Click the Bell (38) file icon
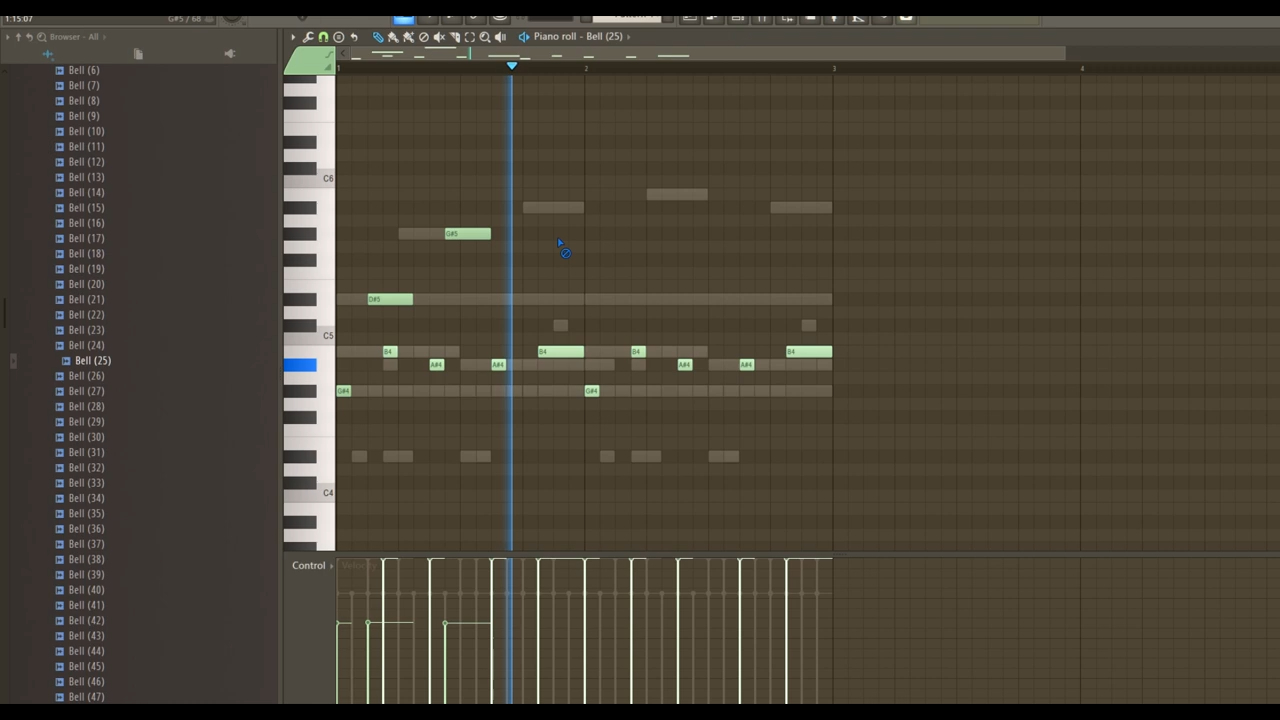The height and width of the screenshot is (720, 1280). coord(60,559)
